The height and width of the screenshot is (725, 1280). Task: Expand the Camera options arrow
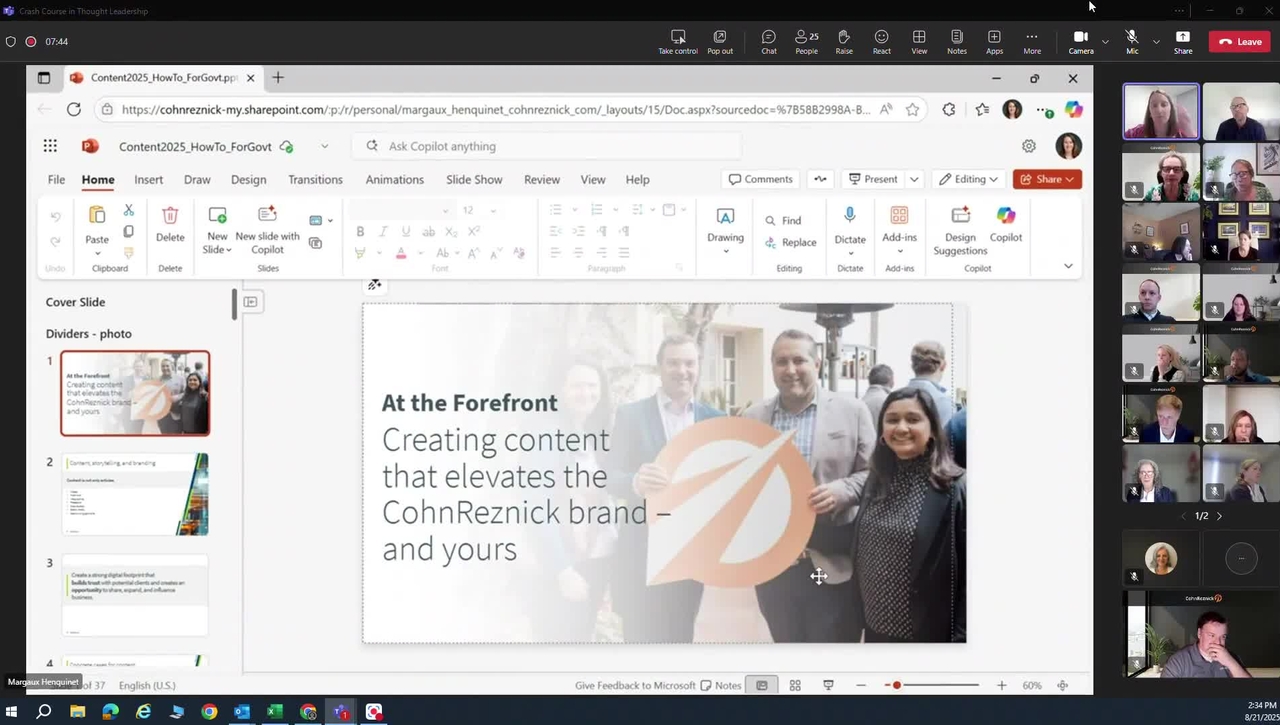(1105, 42)
